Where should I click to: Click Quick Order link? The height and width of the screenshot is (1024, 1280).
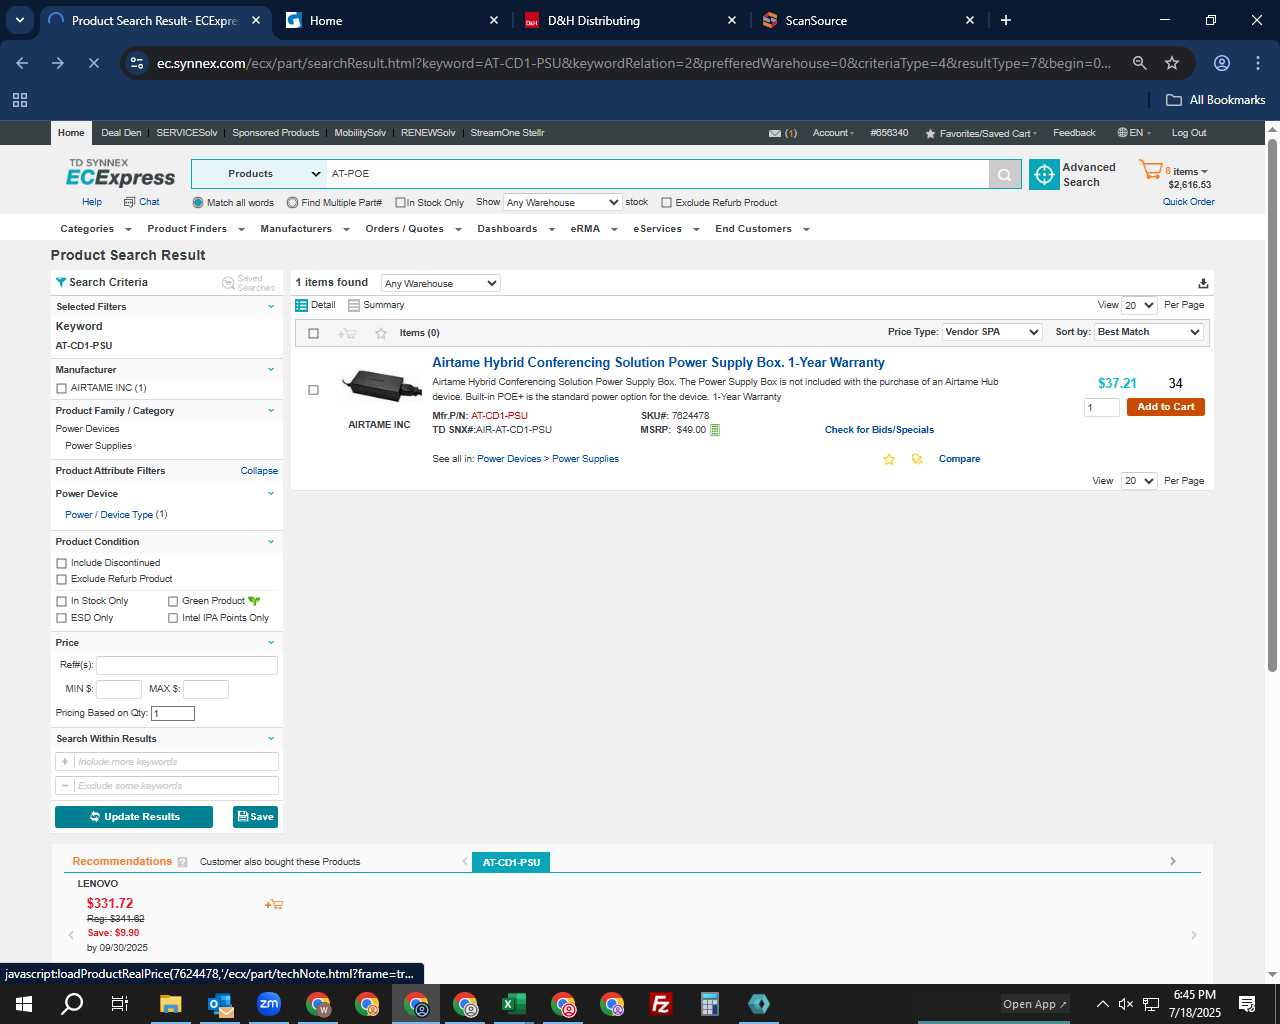[1188, 202]
